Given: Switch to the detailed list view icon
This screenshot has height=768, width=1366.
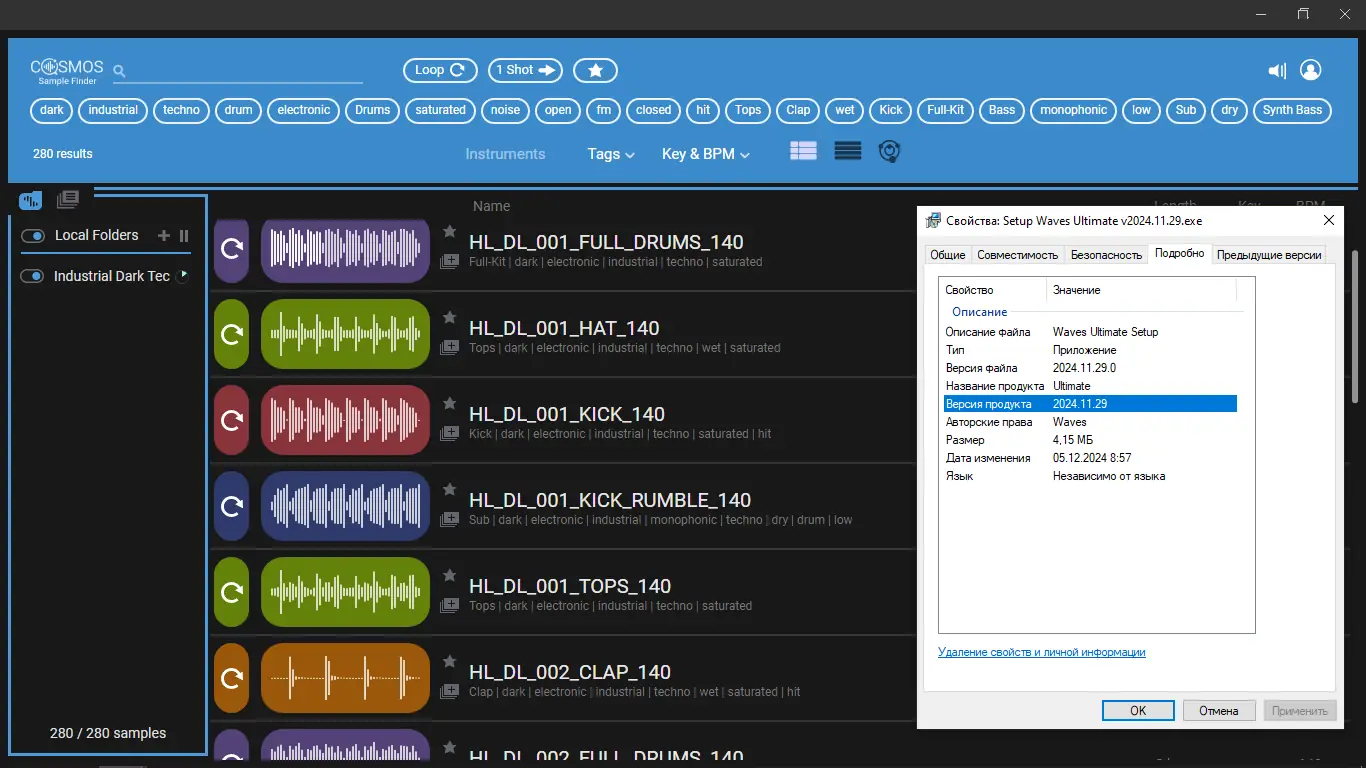Looking at the screenshot, I should tap(803, 151).
